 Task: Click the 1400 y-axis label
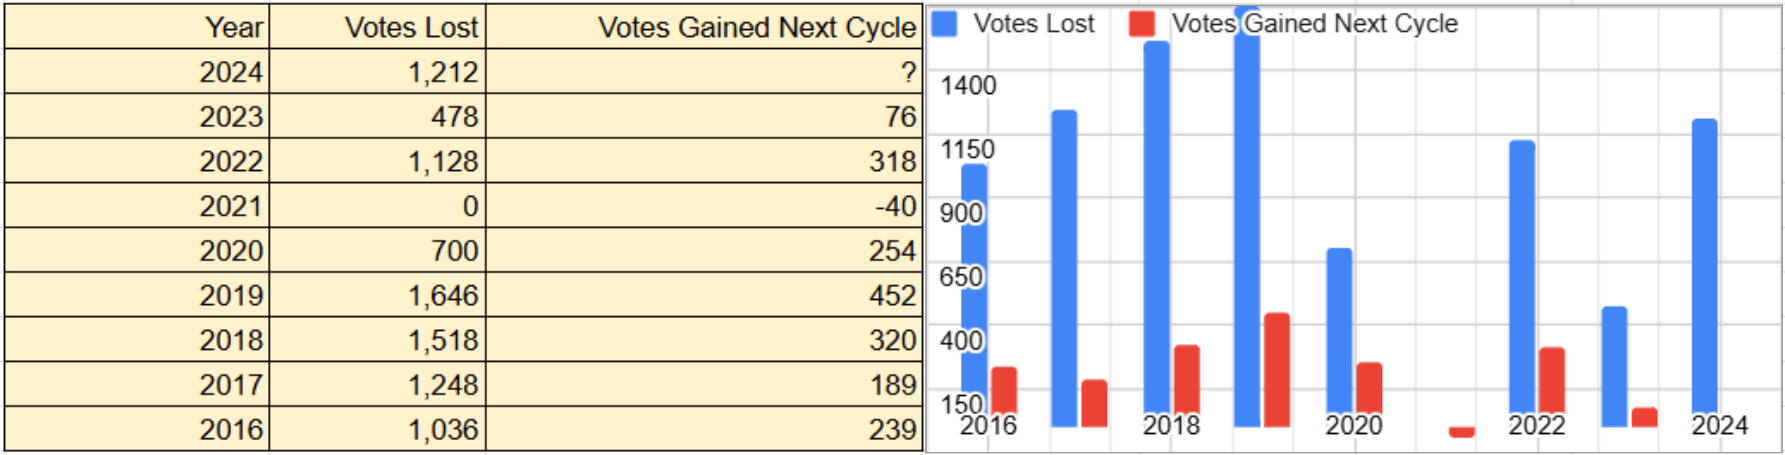(968, 86)
